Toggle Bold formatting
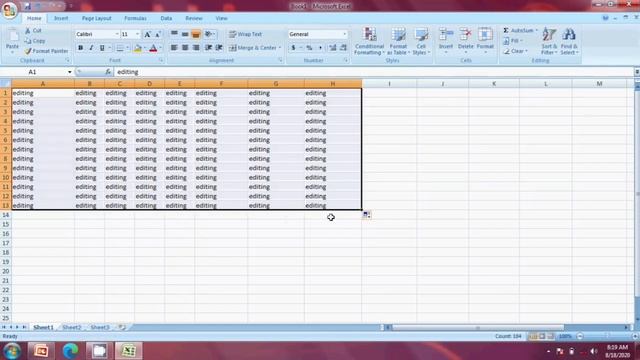Viewport: 640px width, 360px height. tap(80, 48)
